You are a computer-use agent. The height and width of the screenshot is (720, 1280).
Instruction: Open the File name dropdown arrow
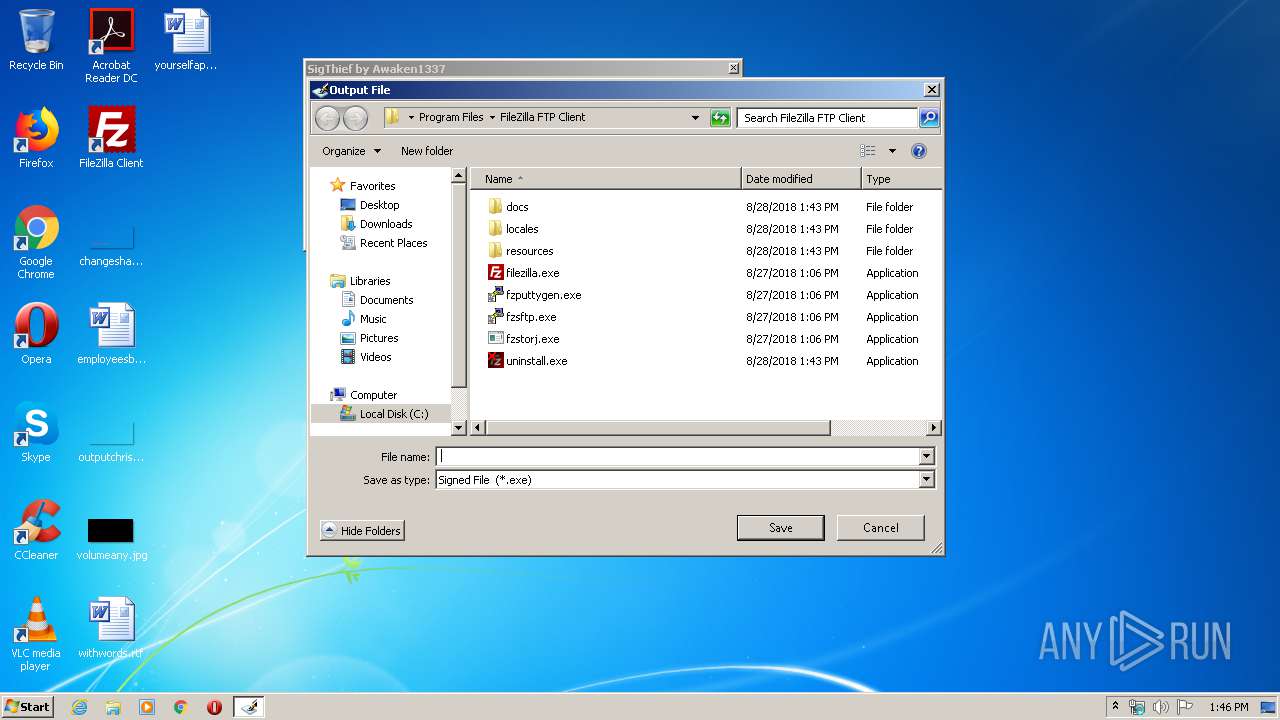pyautogui.click(x=926, y=457)
